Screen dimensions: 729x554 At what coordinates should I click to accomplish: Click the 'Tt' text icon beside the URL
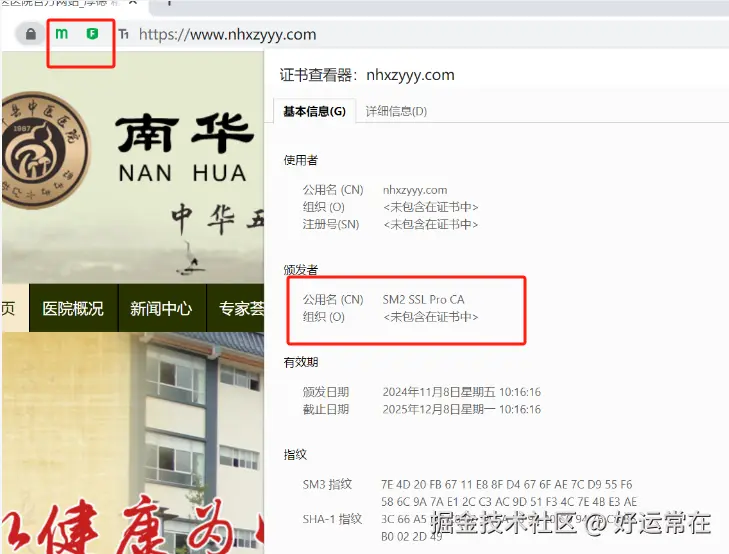click(123, 34)
